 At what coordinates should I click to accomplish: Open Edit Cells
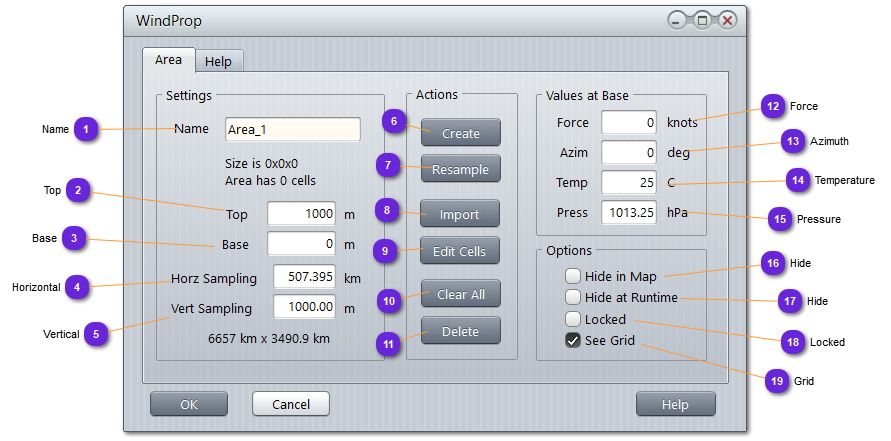(x=460, y=251)
